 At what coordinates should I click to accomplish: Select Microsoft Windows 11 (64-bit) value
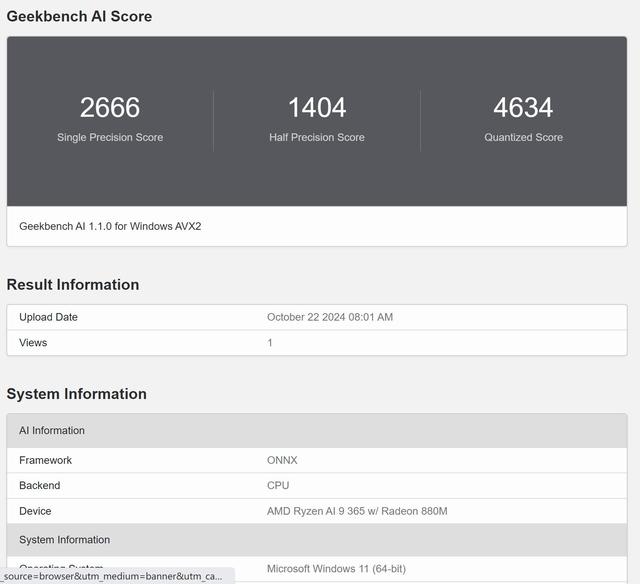point(336,568)
